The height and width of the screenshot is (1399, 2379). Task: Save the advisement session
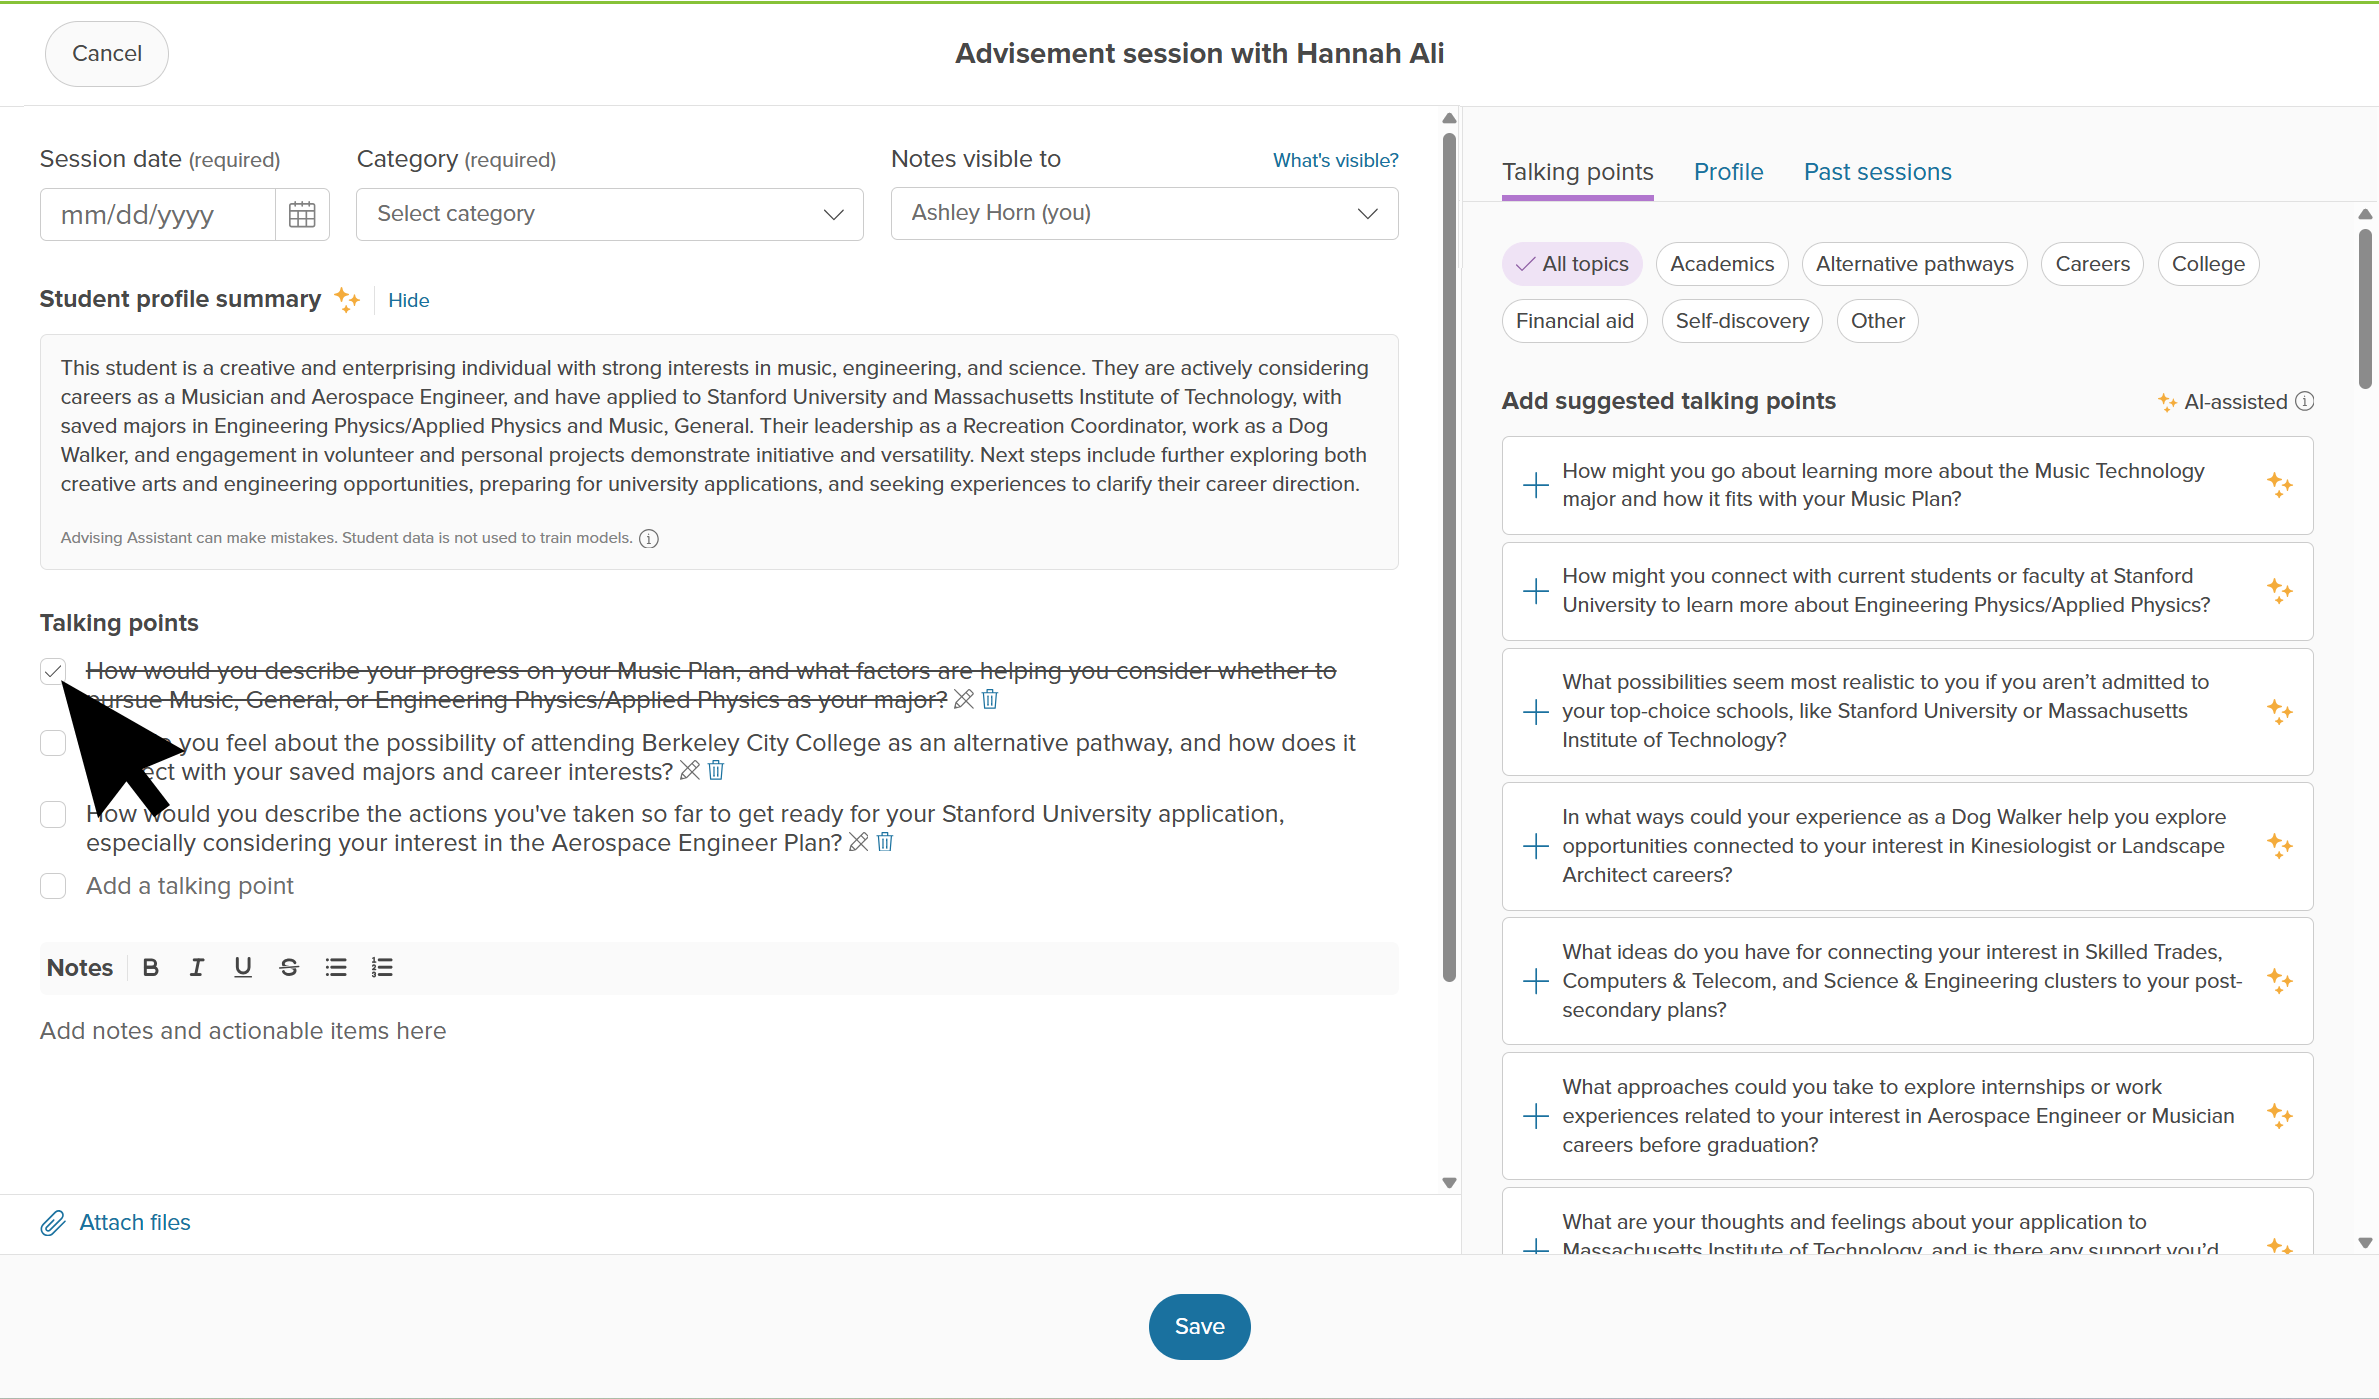point(1199,1326)
